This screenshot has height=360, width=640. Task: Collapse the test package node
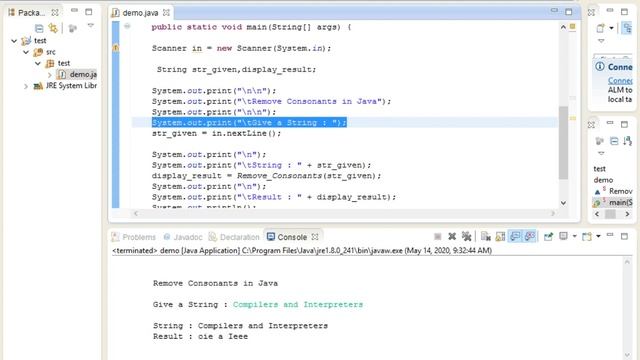(x=38, y=63)
